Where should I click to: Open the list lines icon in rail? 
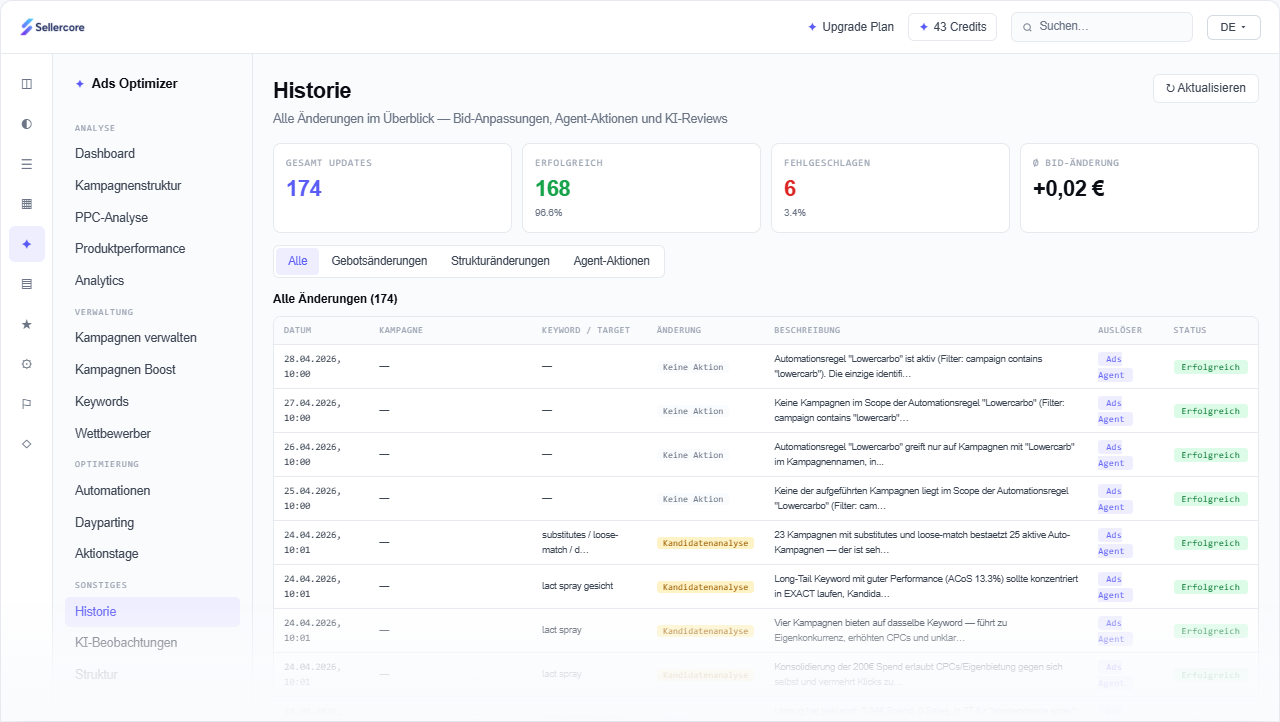(x=26, y=164)
